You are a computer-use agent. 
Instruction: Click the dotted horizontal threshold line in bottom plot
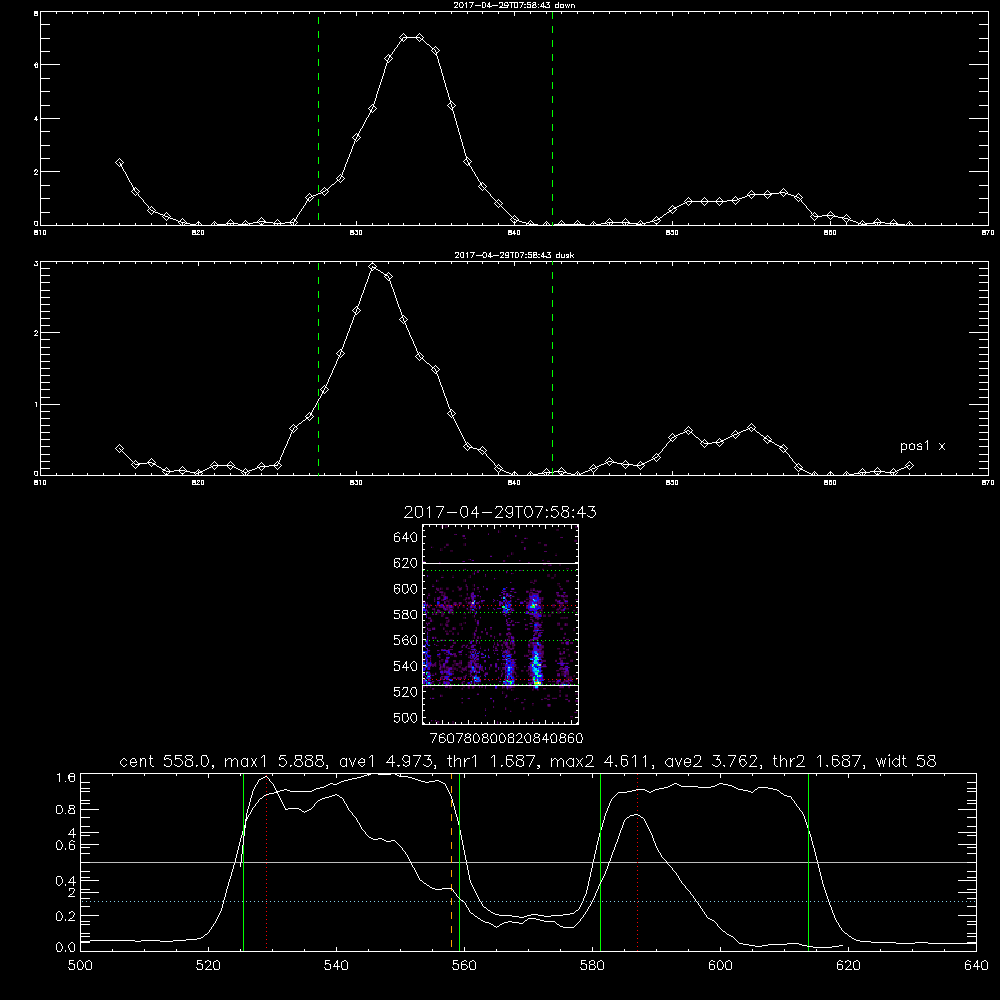[528, 902]
